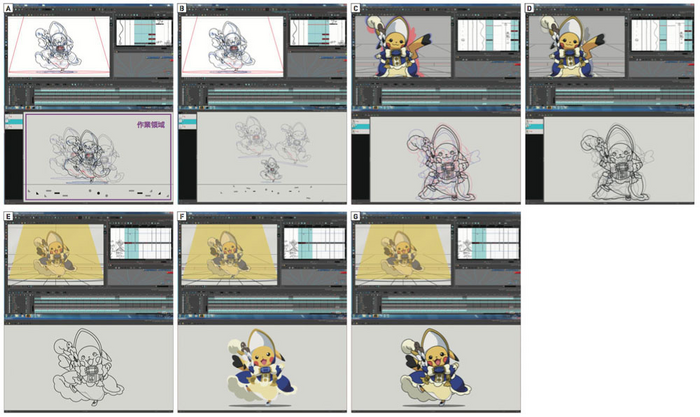700x417 pixels.
Task: Click the grey line art drawing on panel D's canvas
Action: (x=617, y=162)
